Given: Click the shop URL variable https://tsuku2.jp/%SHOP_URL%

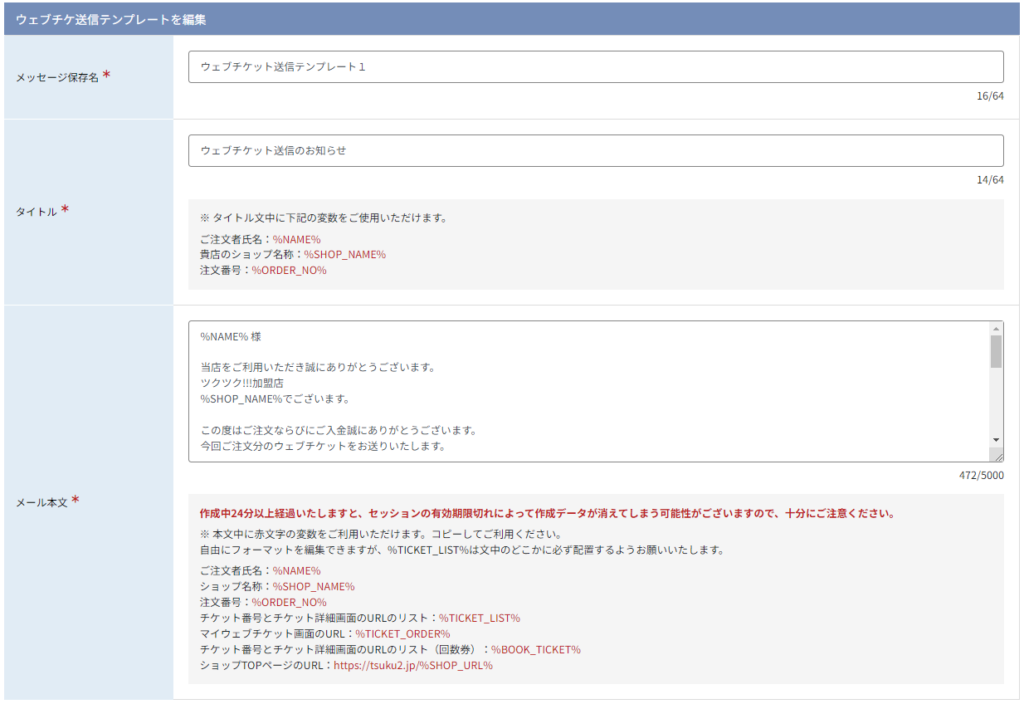Looking at the screenshot, I should tap(413, 665).
